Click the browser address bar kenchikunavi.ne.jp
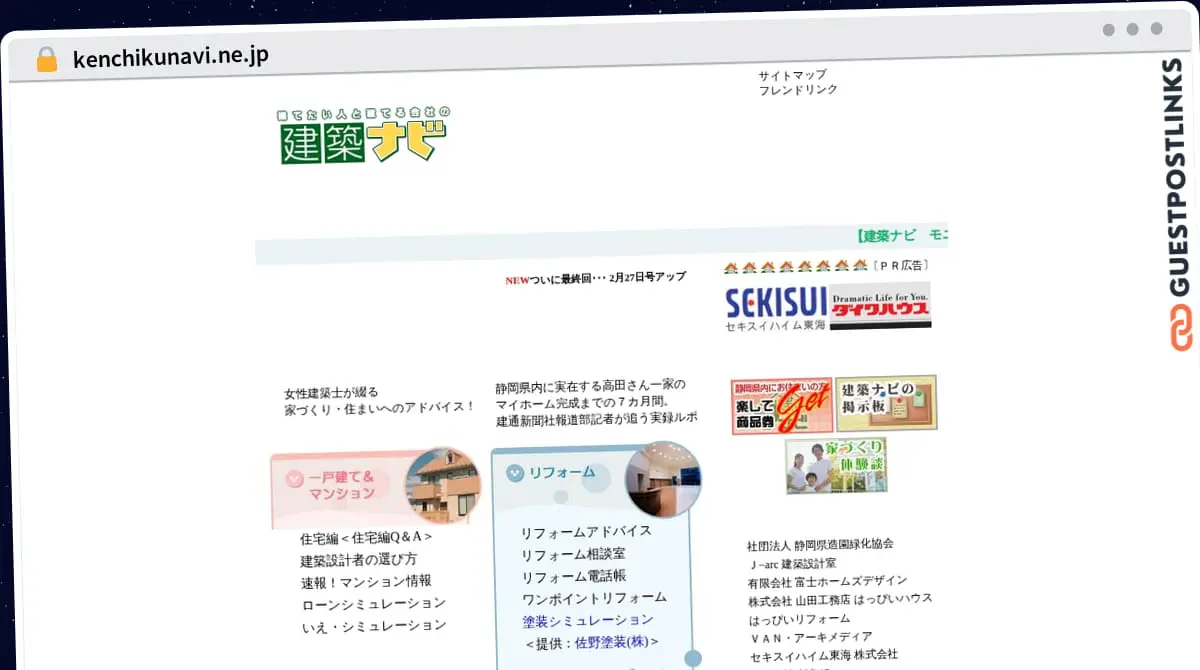Viewport: 1200px width, 670px height. click(x=171, y=57)
